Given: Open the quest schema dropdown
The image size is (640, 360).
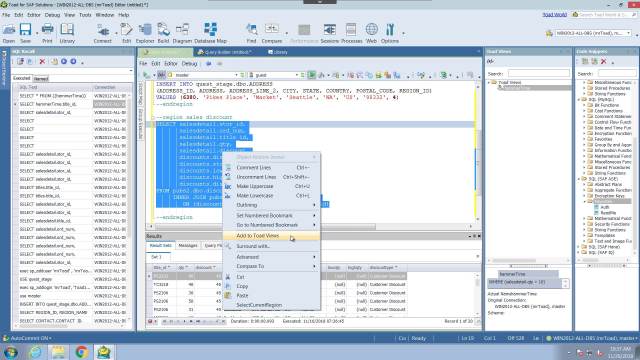Looking at the screenshot, I should click(297, 75).
